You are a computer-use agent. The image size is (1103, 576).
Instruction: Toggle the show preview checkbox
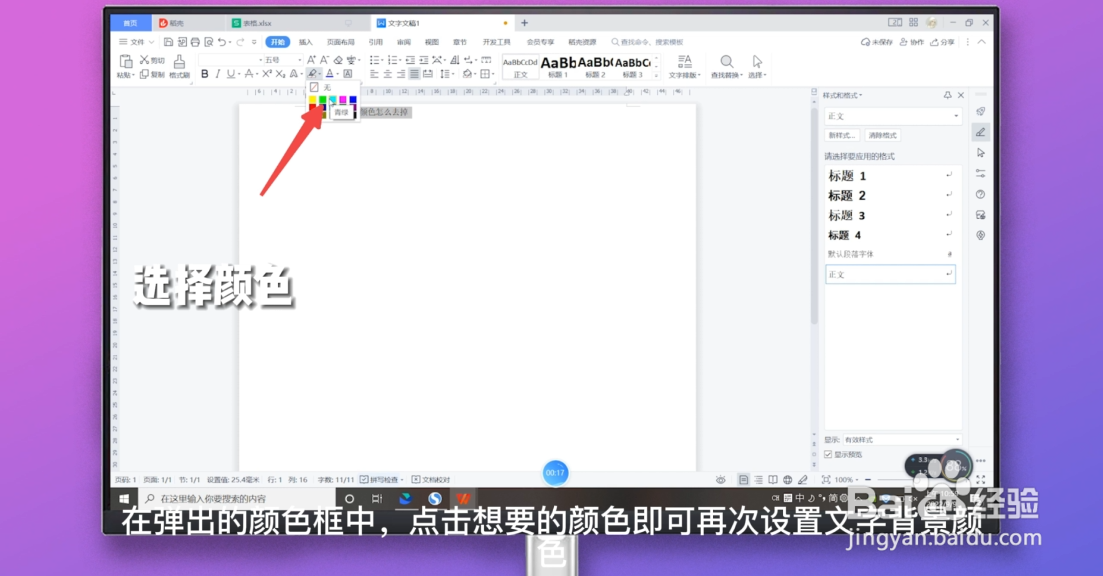828,454
